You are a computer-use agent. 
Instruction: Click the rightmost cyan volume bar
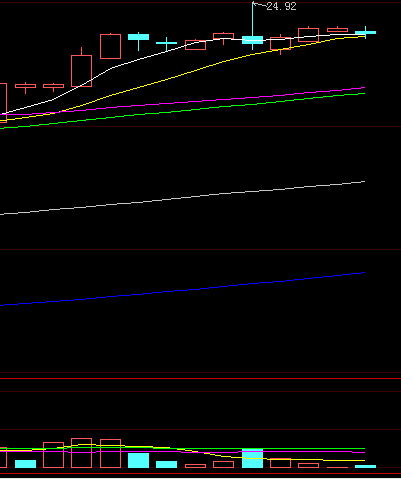pos(365,466)
